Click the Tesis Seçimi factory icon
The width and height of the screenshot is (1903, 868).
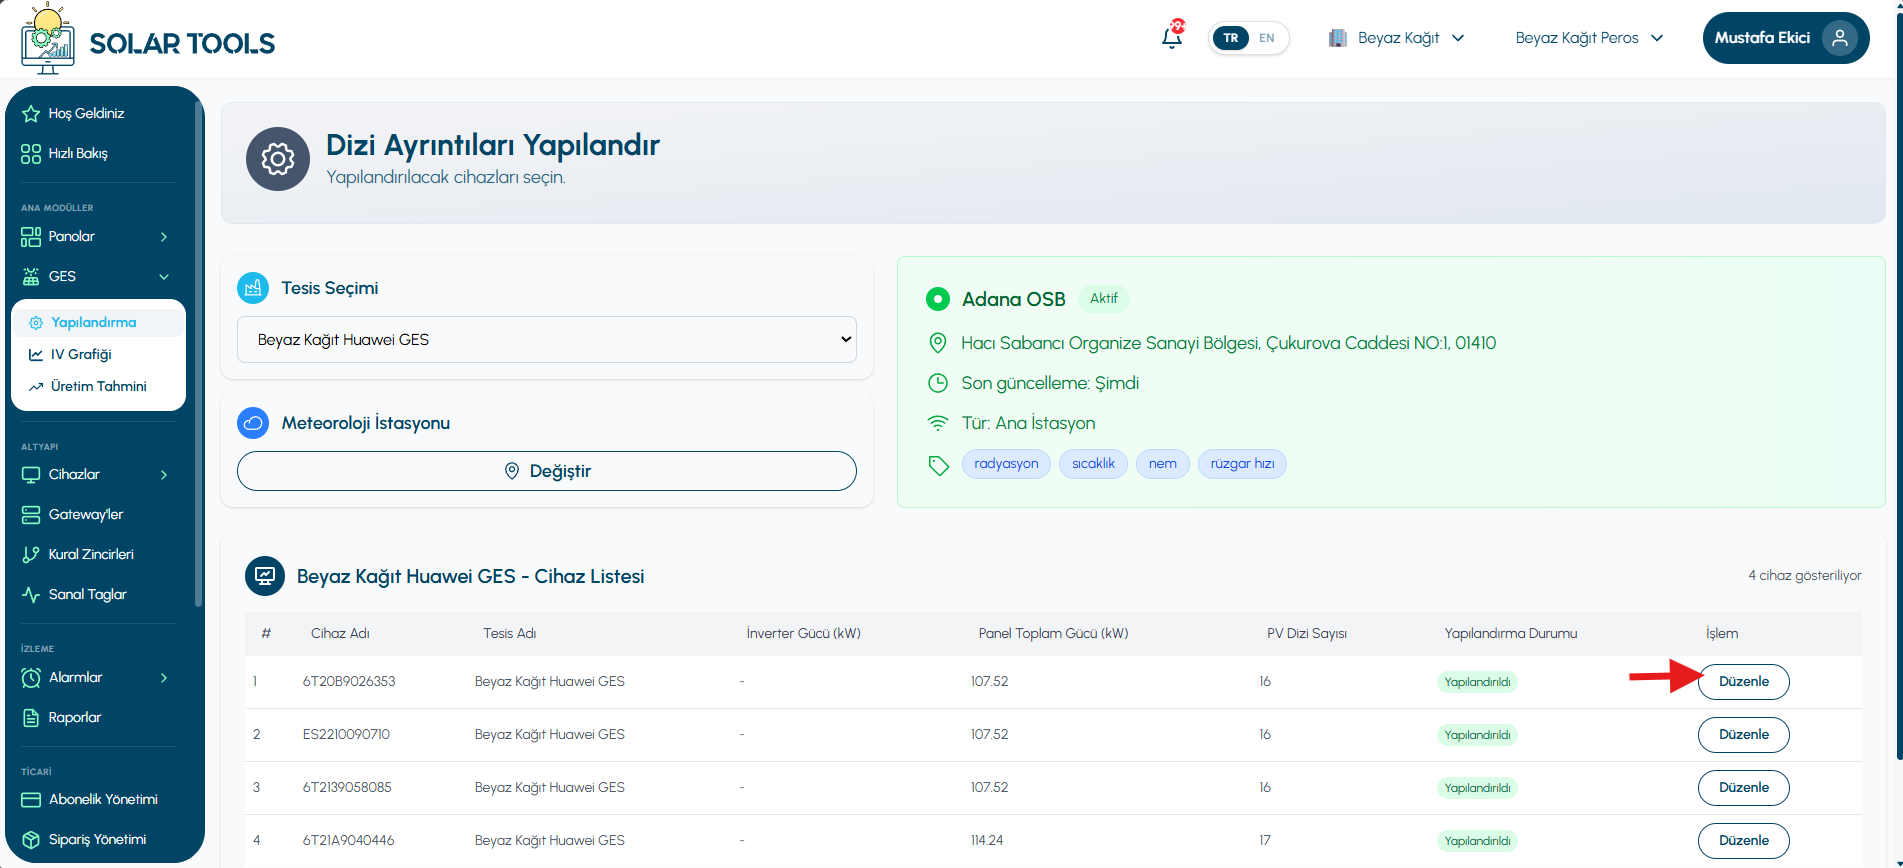point(253,288)
